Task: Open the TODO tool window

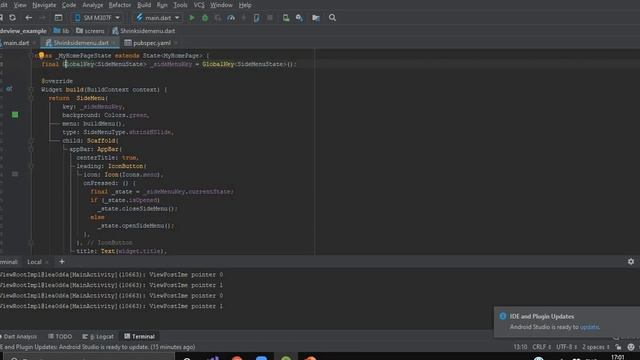Action: pos(60,336)
